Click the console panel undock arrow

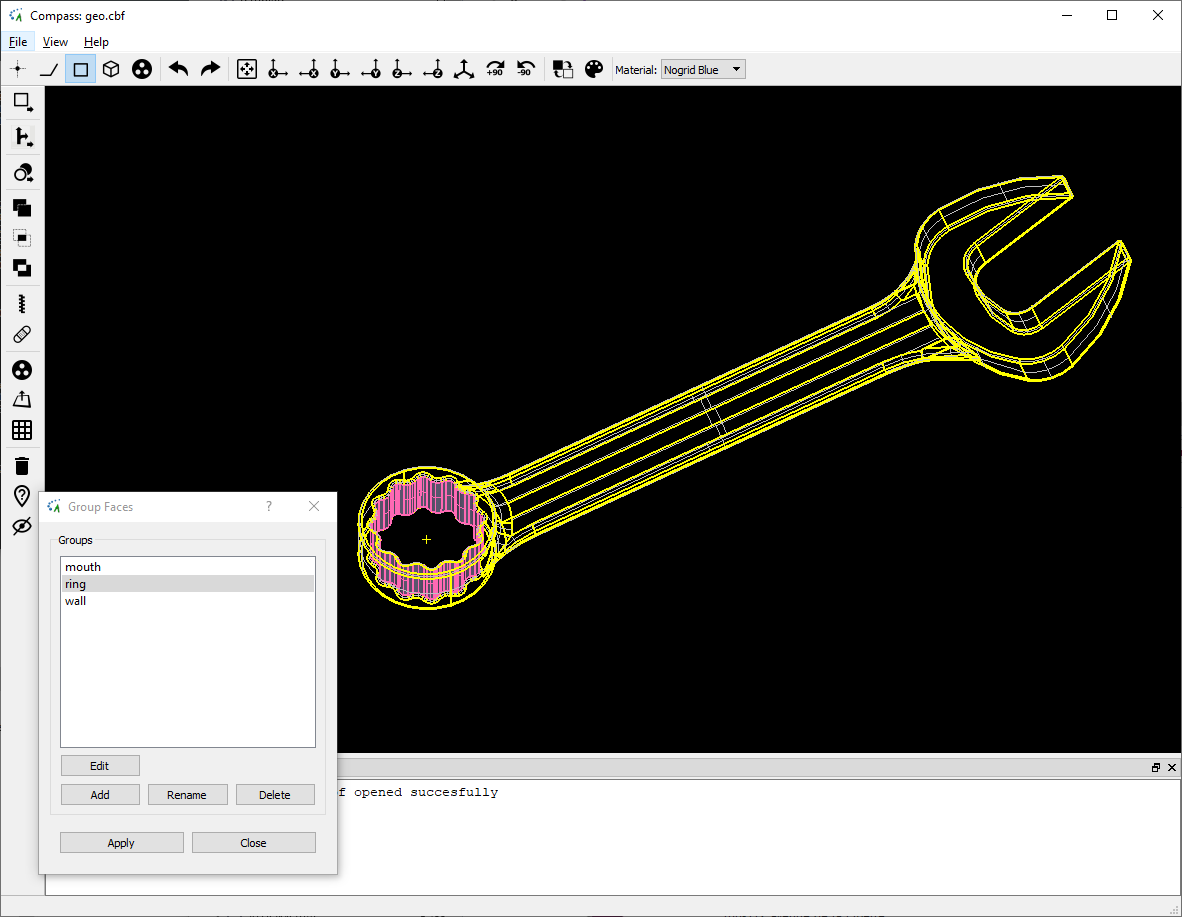1156,767
